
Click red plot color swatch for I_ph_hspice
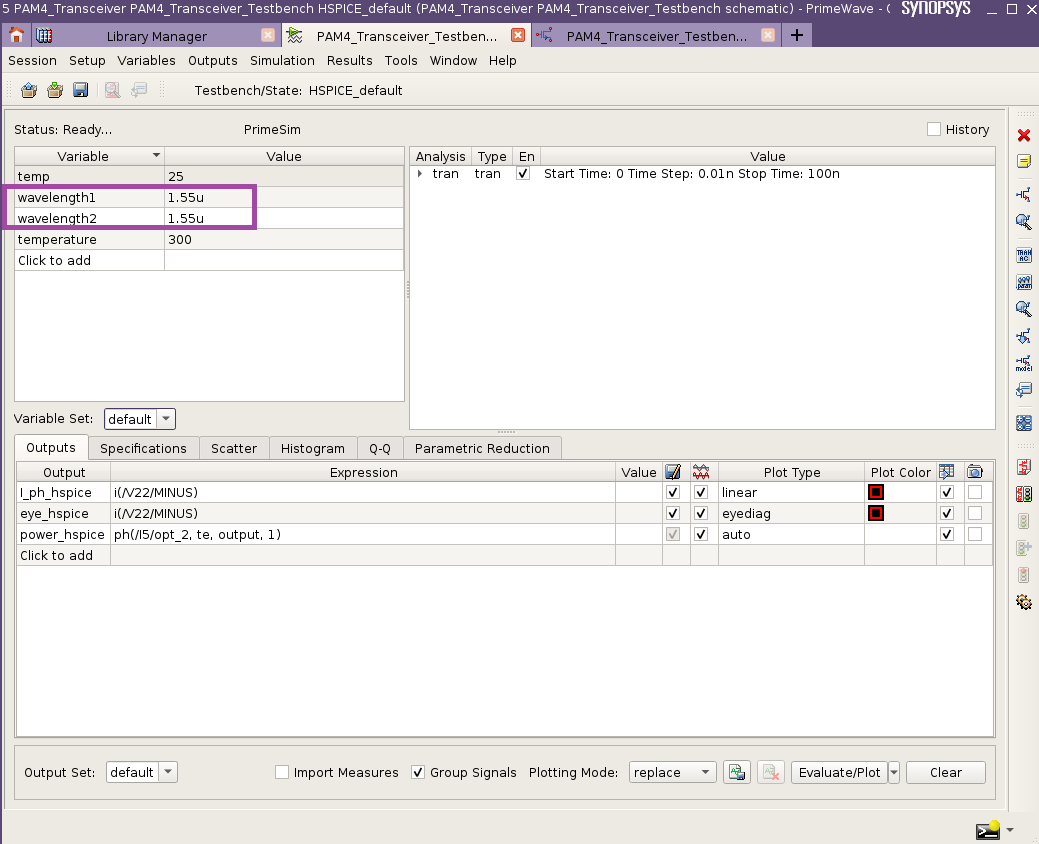tap(876, 492)
